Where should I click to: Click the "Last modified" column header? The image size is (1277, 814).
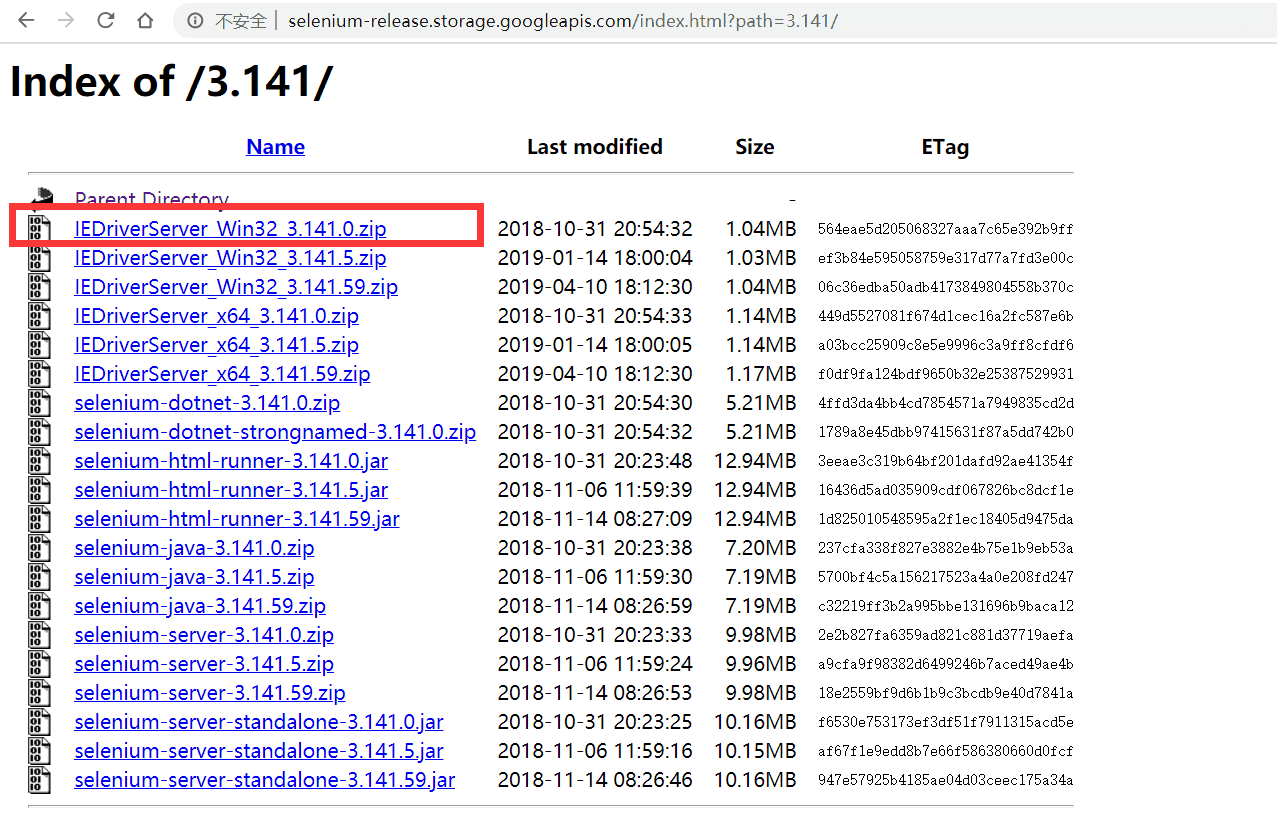click(x=595, y=147)
